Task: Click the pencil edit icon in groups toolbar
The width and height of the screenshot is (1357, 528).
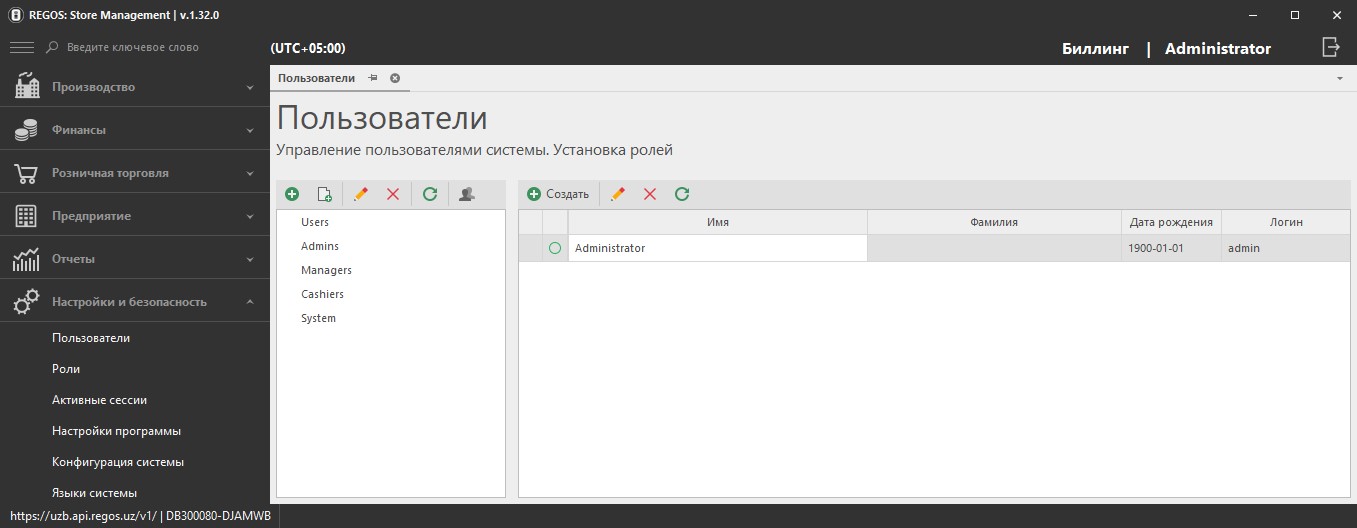Action: (361, 194)
